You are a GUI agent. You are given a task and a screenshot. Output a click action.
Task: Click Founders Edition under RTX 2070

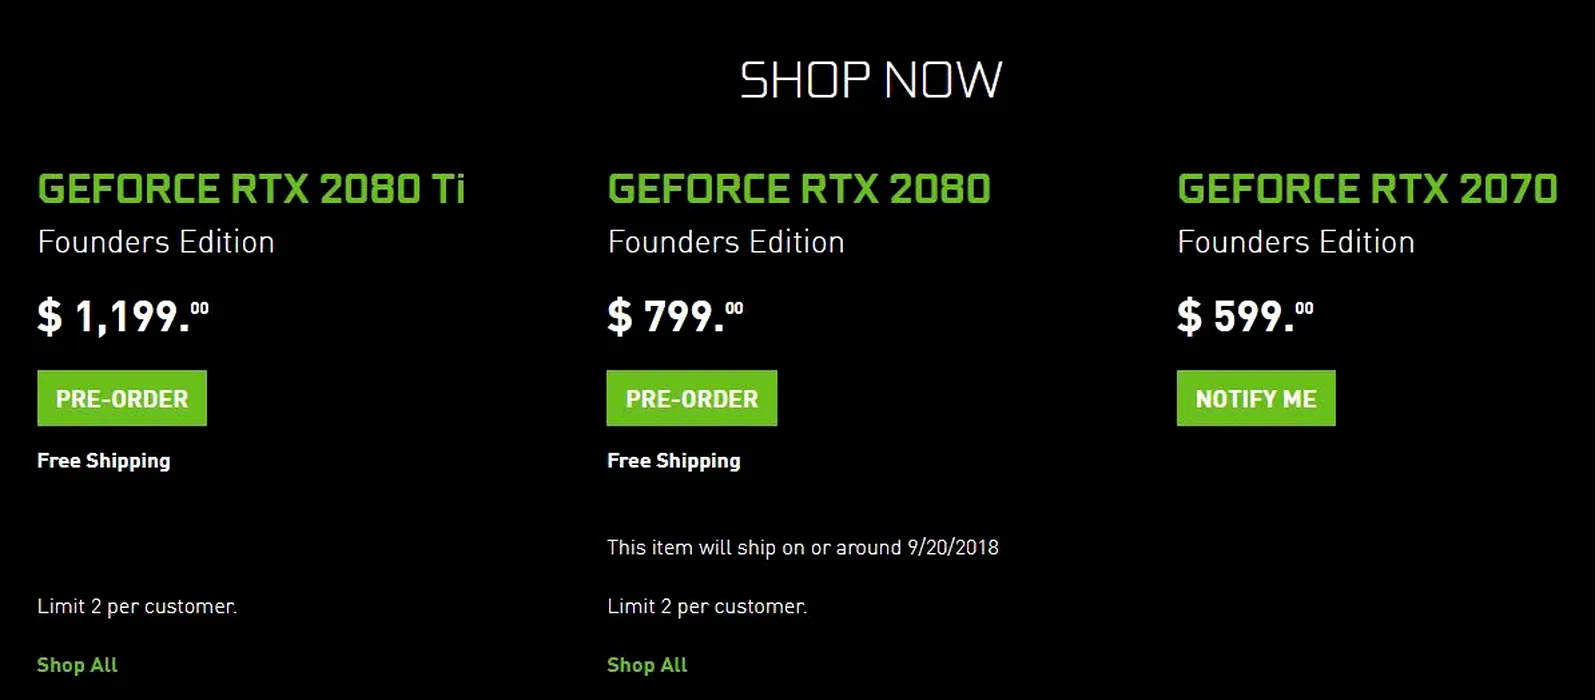[x=1296, y=242]
